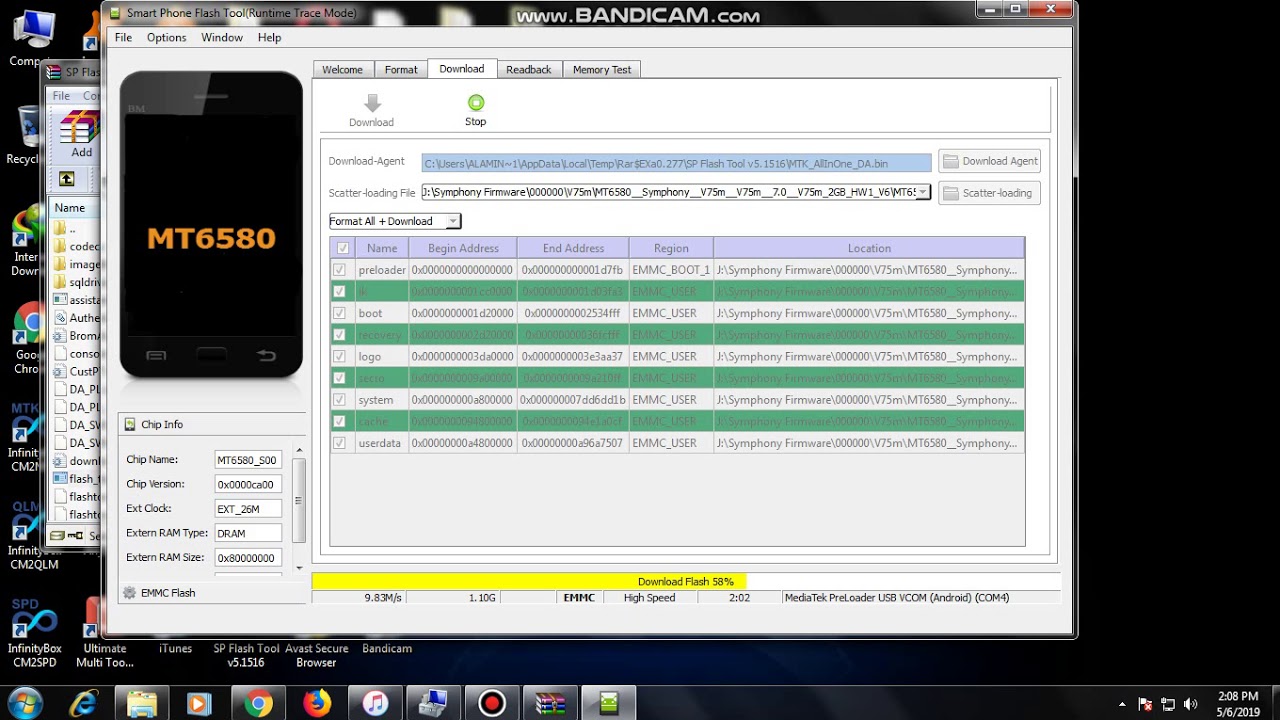Viewport: 1280px width, 720px height.
Task: Switch to the Readback tab
Action: [528, 70]
